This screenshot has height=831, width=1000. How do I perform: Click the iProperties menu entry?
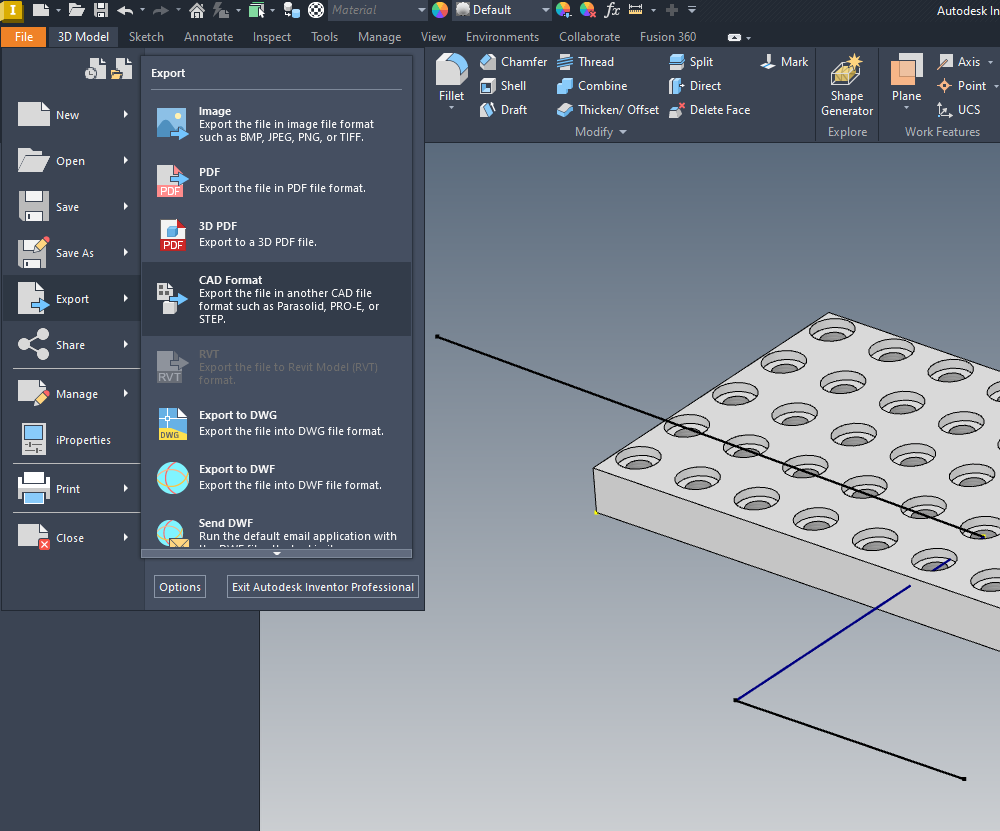coord(71,440)
